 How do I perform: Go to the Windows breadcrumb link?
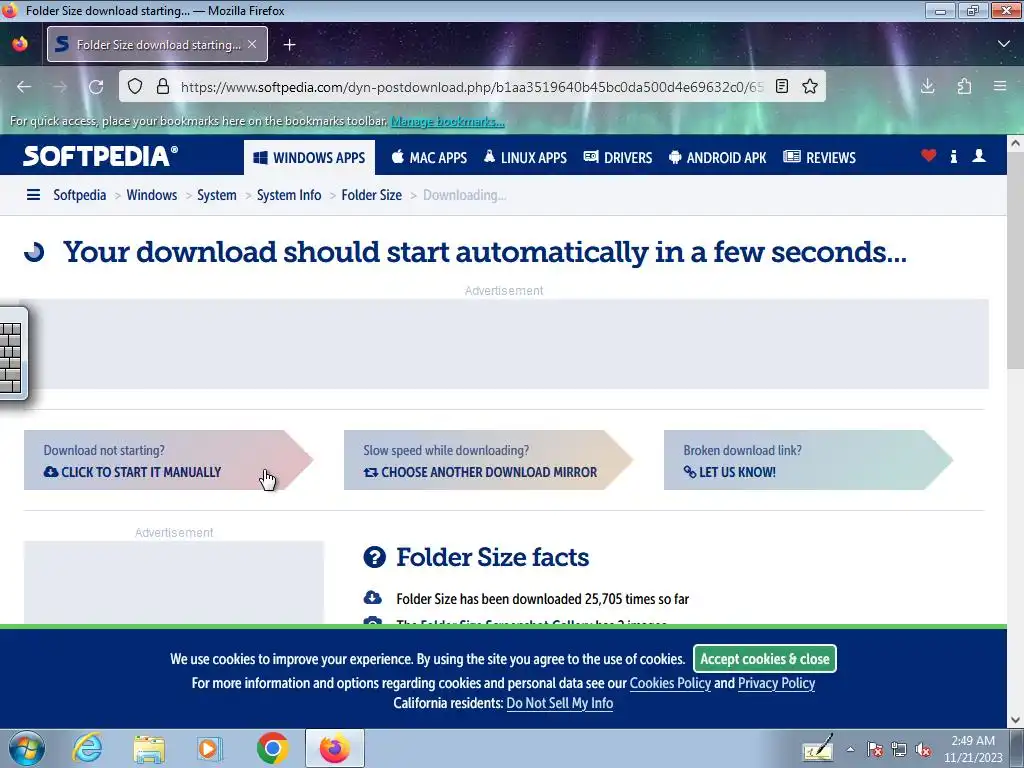point(152,195)
